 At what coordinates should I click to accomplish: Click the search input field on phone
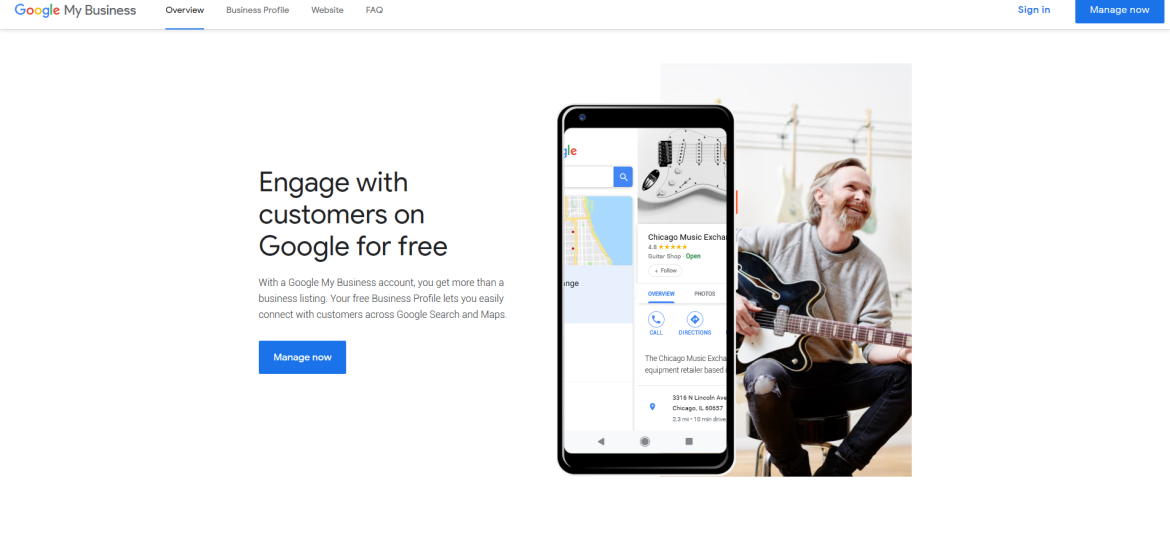click(x=589, y=177)
